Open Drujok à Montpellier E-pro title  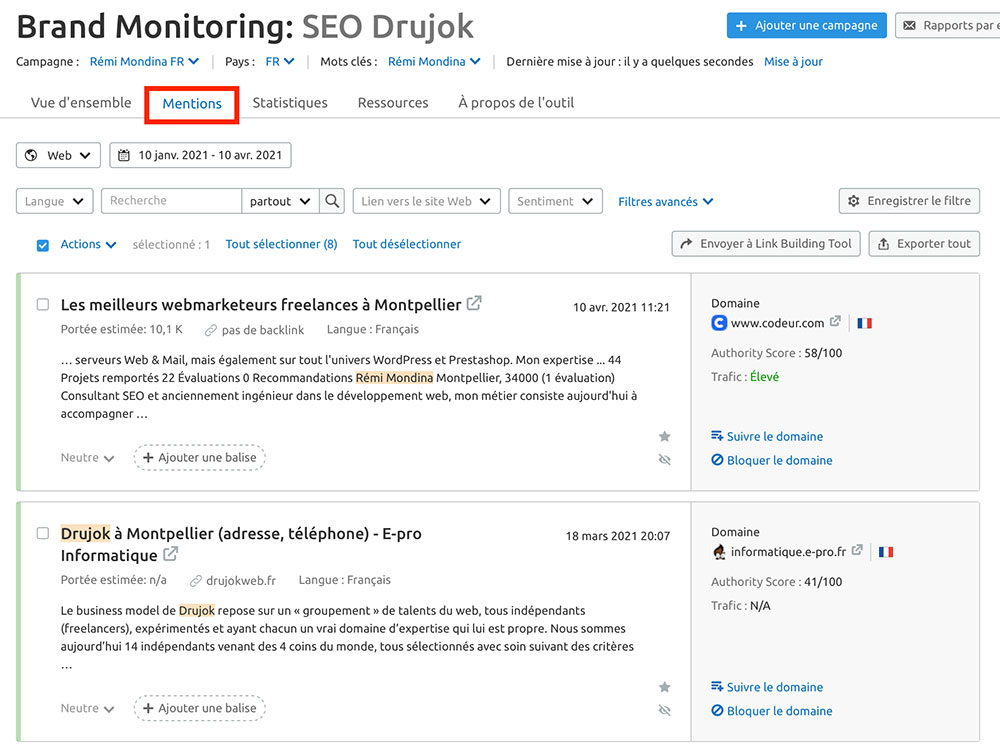[x=241, y=544]
